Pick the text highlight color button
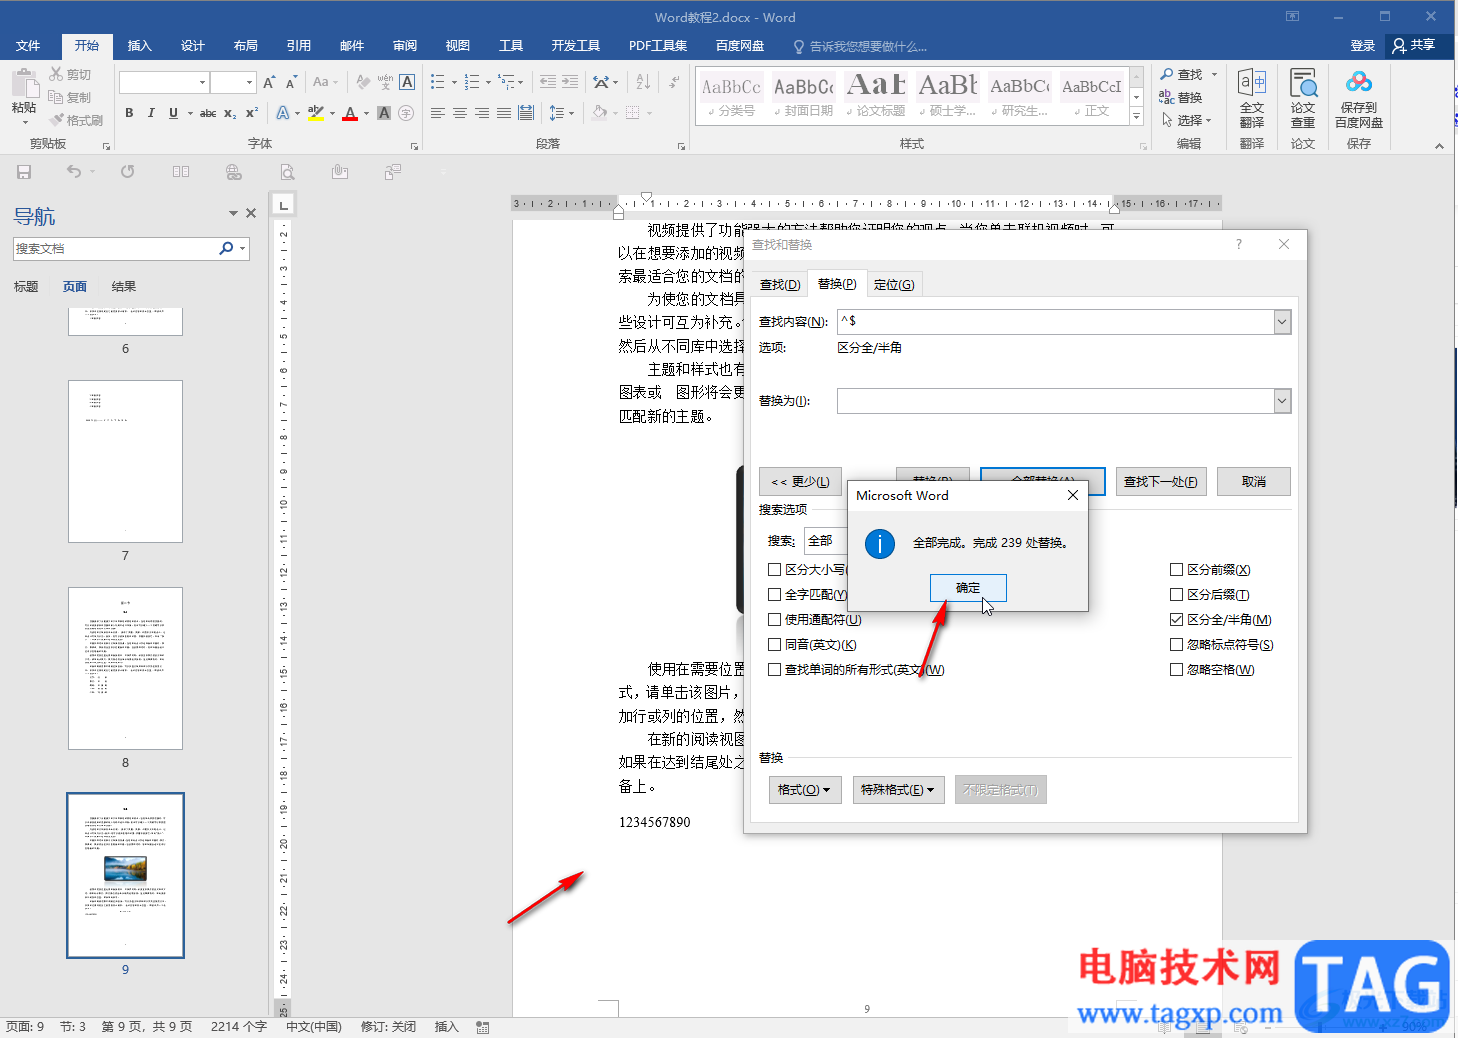The width and height of the screenshot is (1458, 1038). pyautogui.click(x=316, y=113)
